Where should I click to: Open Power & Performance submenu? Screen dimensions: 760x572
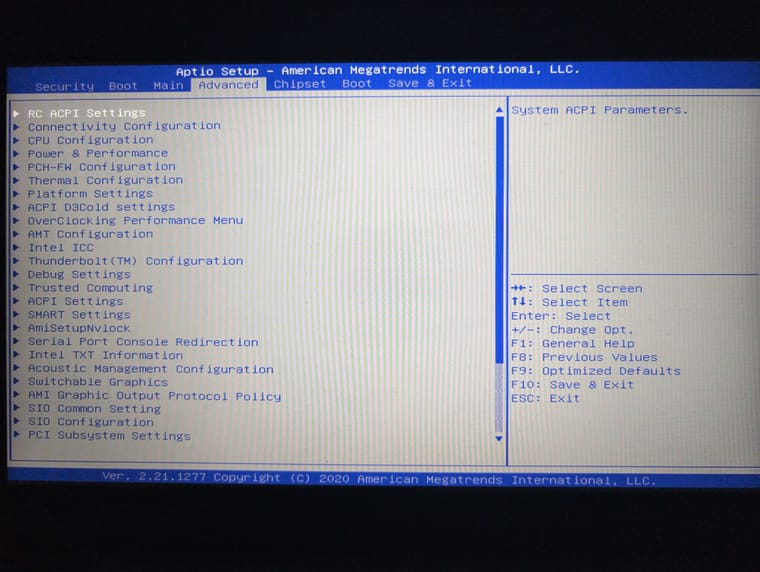(x=98, y=153)
